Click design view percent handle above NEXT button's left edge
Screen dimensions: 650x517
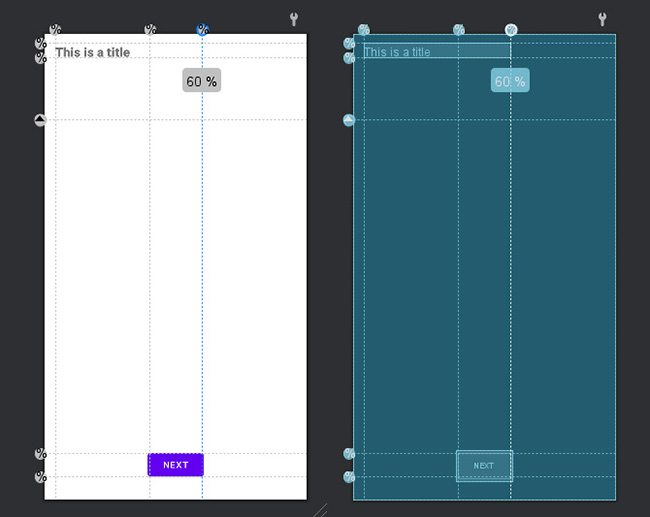click(150, 29)
